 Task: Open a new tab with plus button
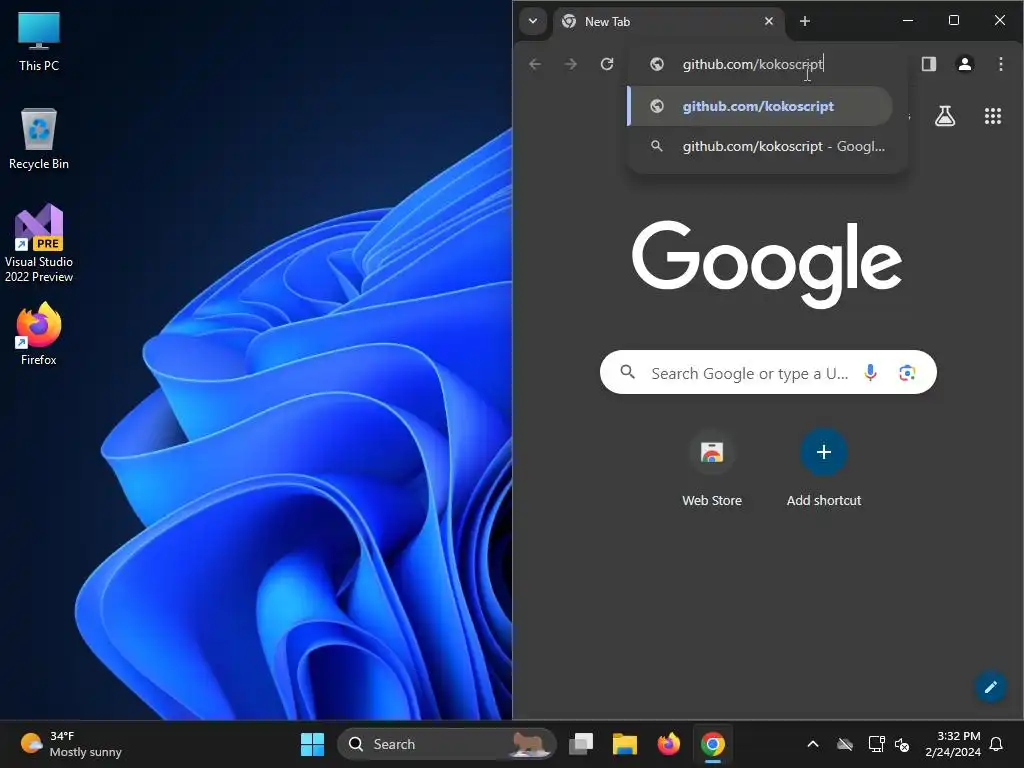(805, 22)
